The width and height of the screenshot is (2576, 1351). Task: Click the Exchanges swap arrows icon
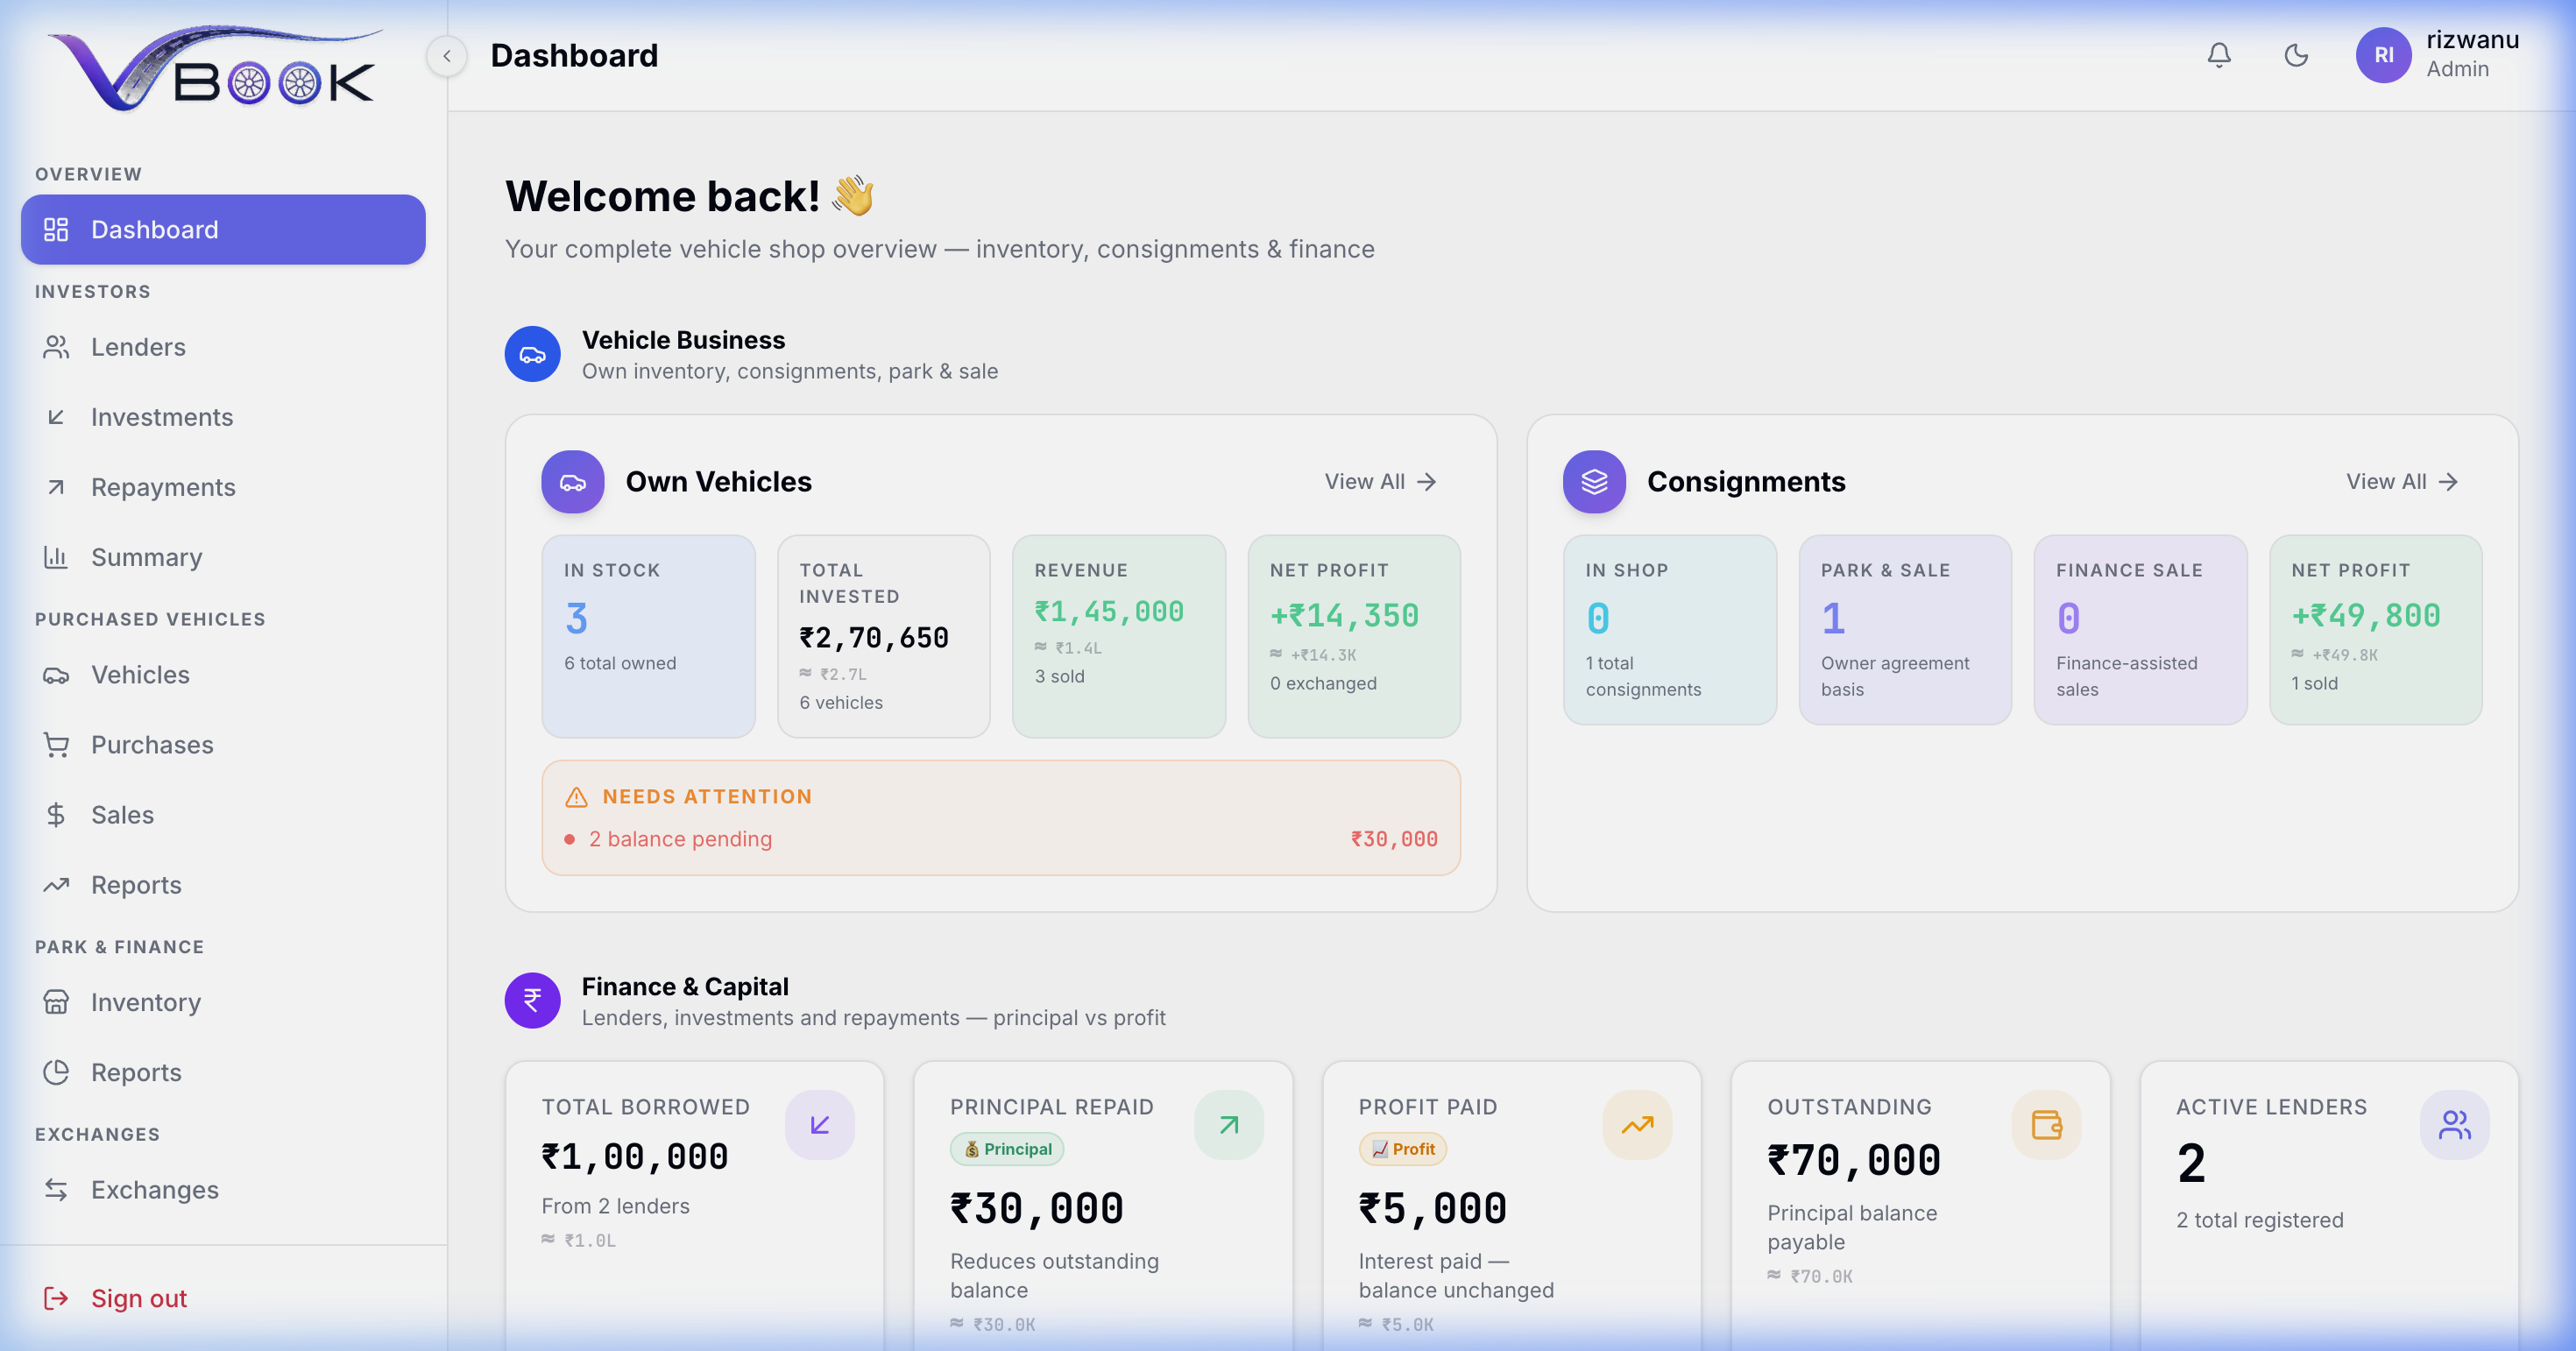tap(56, 1190)
